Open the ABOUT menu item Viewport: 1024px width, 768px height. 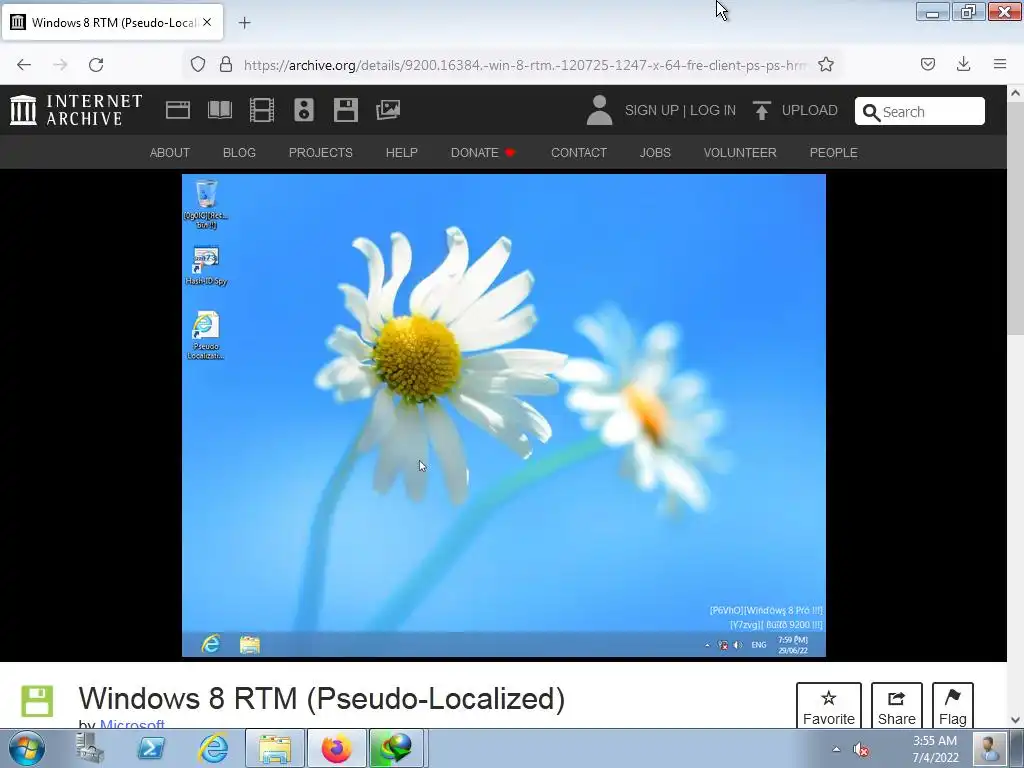tap(170, 153)
